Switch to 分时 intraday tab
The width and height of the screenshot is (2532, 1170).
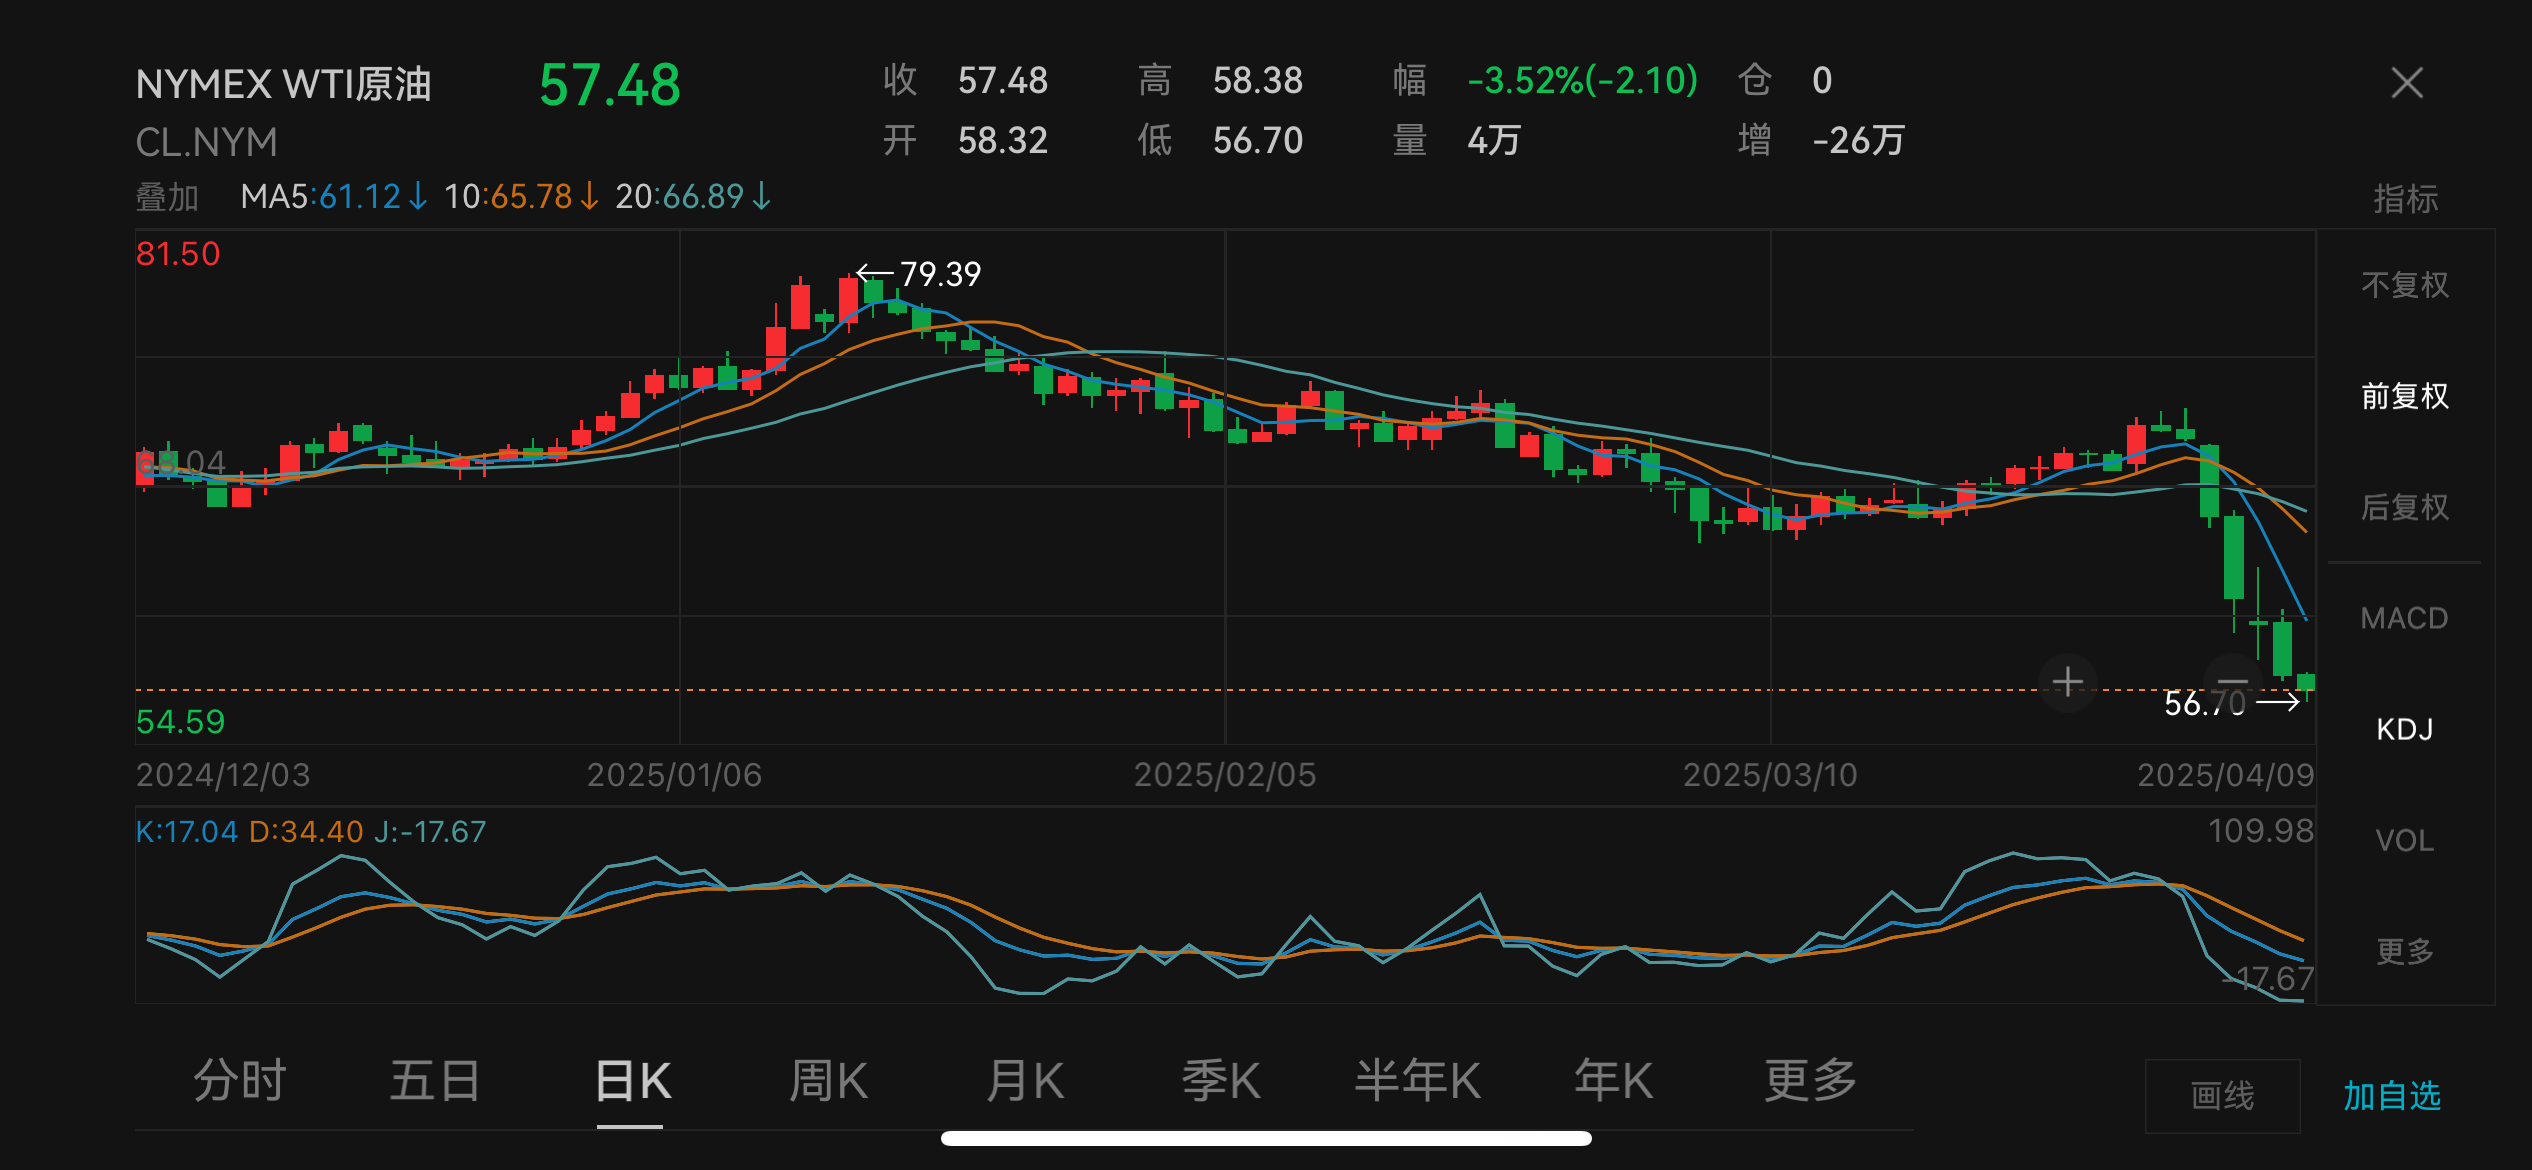click(x=240, y=1081)
